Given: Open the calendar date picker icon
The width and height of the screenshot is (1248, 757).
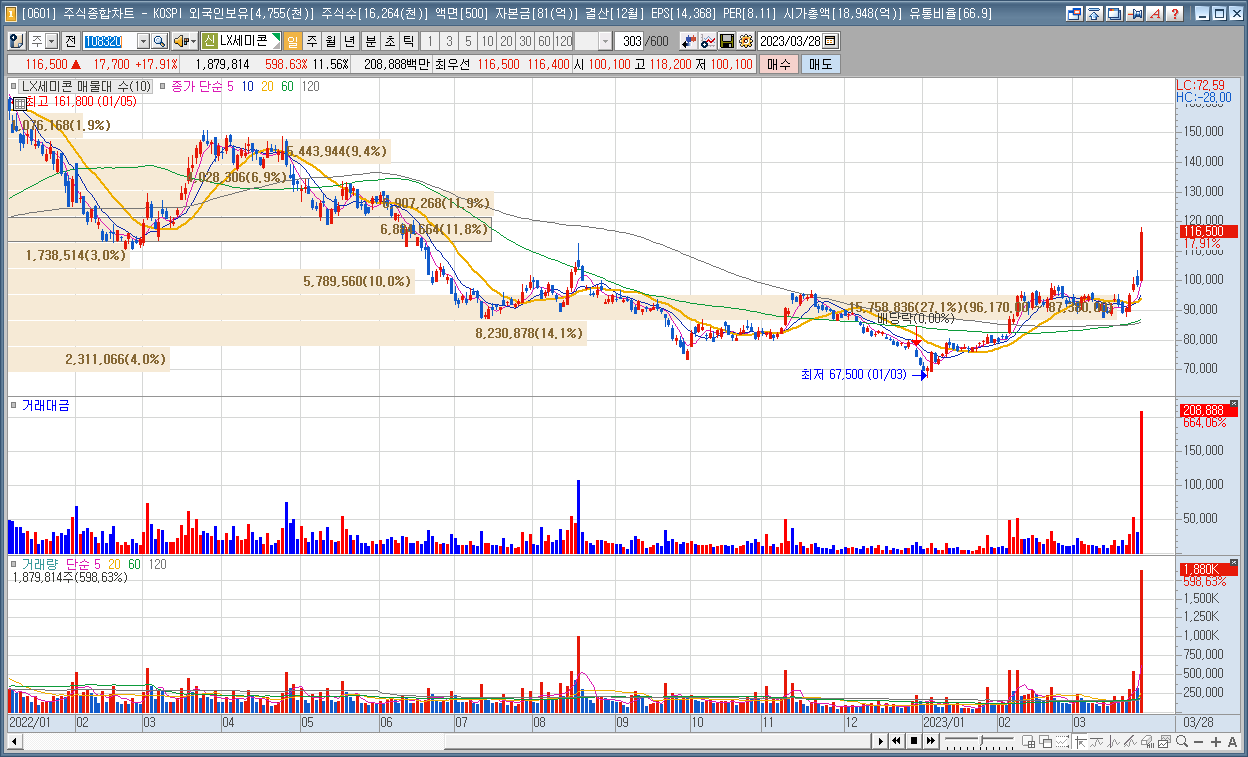Looking at the screenshot, I should (x=831, y=41).
